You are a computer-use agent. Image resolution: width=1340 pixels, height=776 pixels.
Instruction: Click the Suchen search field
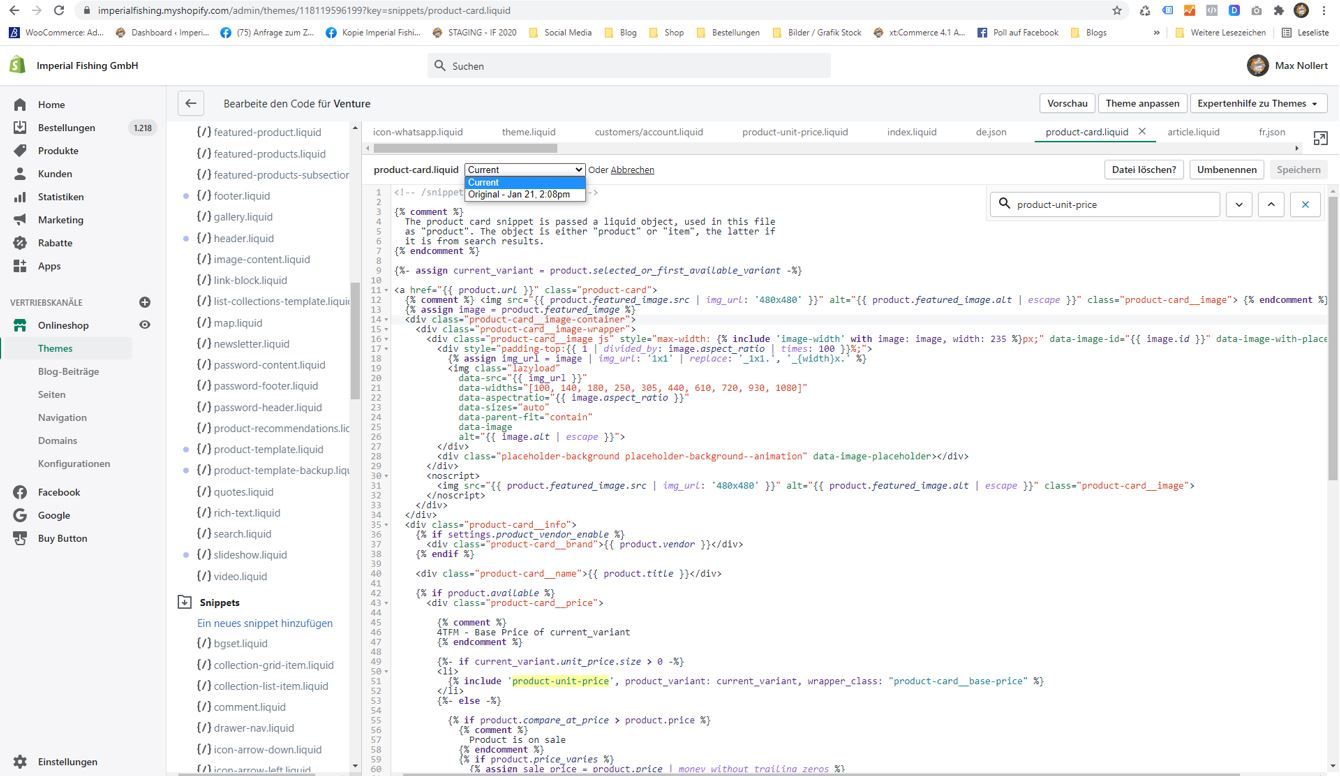(630, 66)
